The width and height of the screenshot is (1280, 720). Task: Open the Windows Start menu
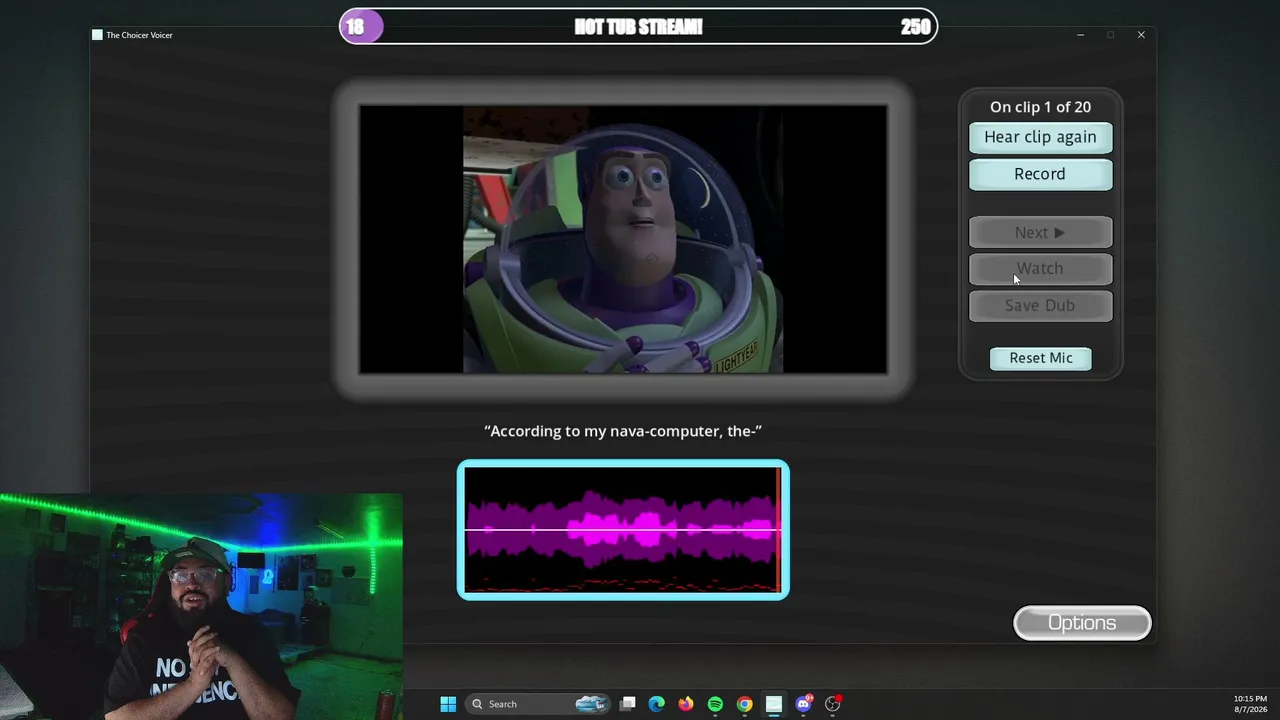tap(448, 704)
